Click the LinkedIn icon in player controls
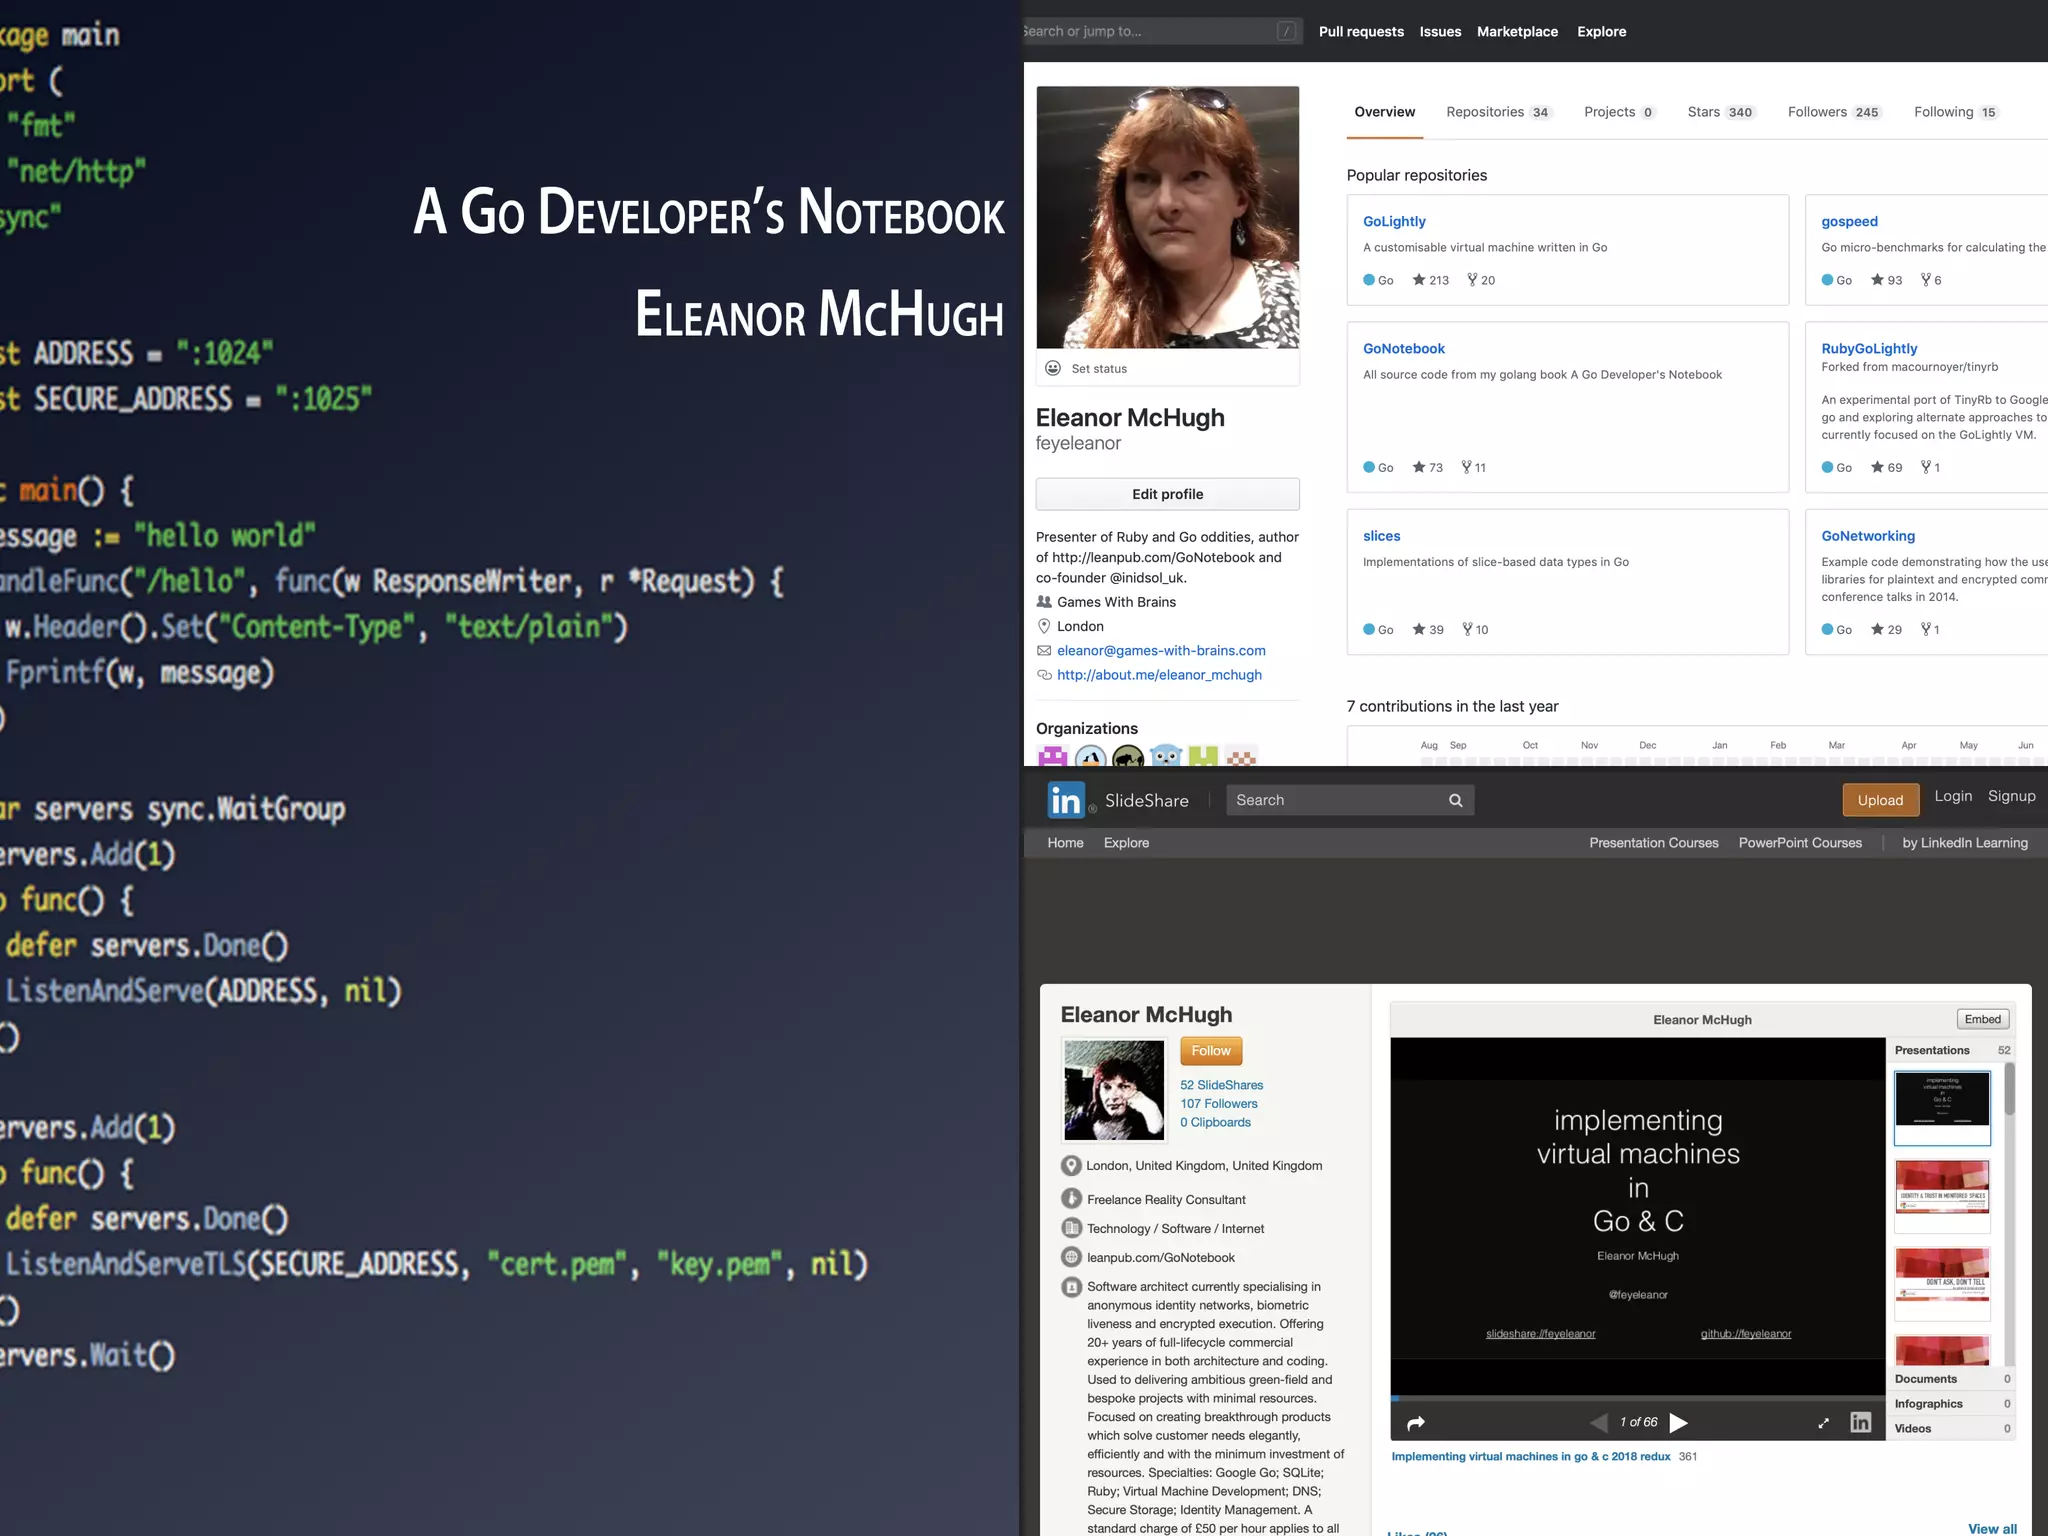The width and height of the screenshot is (2048, 1536). (x=1860, y=1422)
